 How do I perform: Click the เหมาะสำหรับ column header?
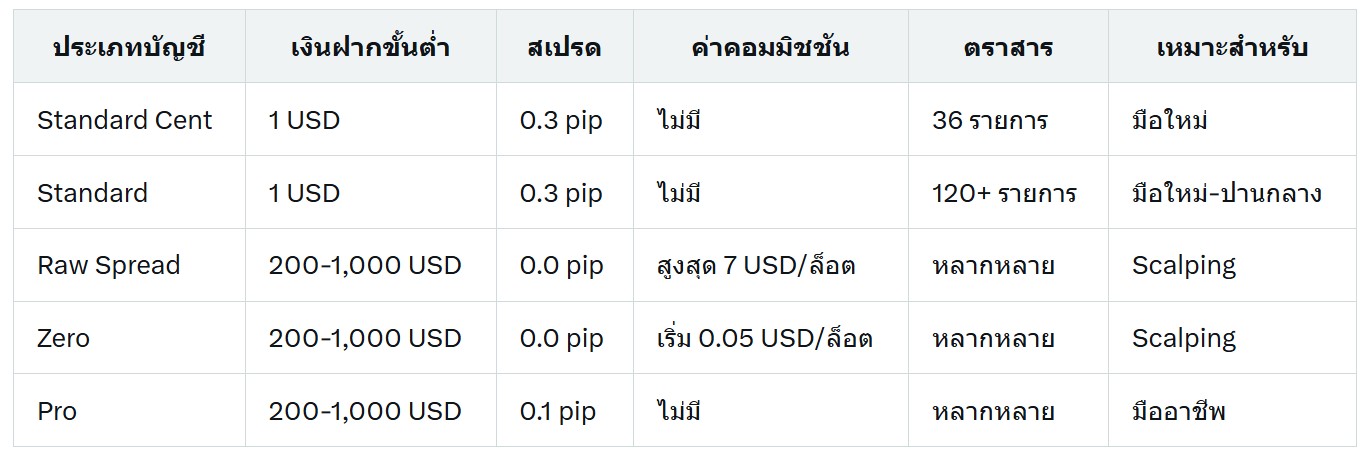tap(1232, 47)
